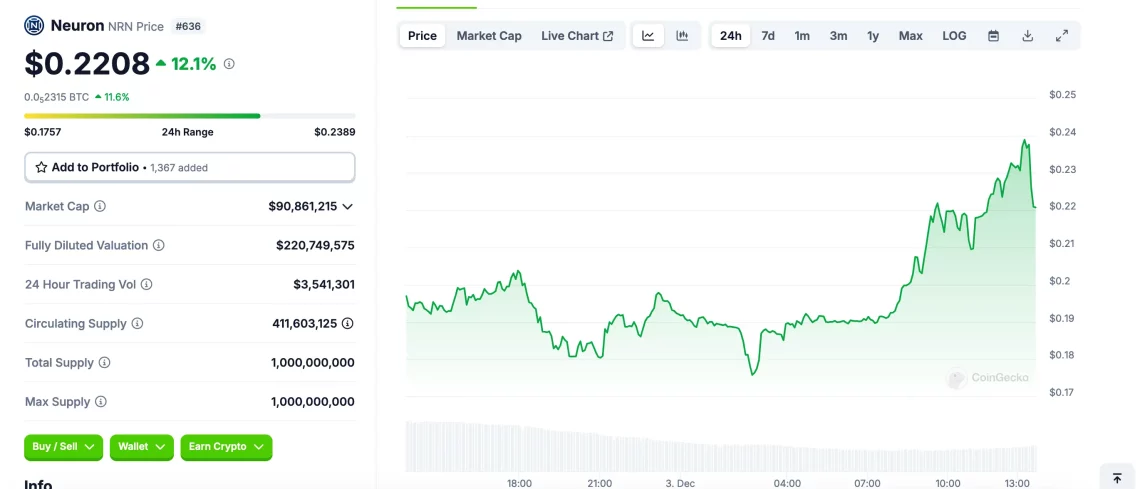
Task: Select the Price tab
Action: (422, 36)
